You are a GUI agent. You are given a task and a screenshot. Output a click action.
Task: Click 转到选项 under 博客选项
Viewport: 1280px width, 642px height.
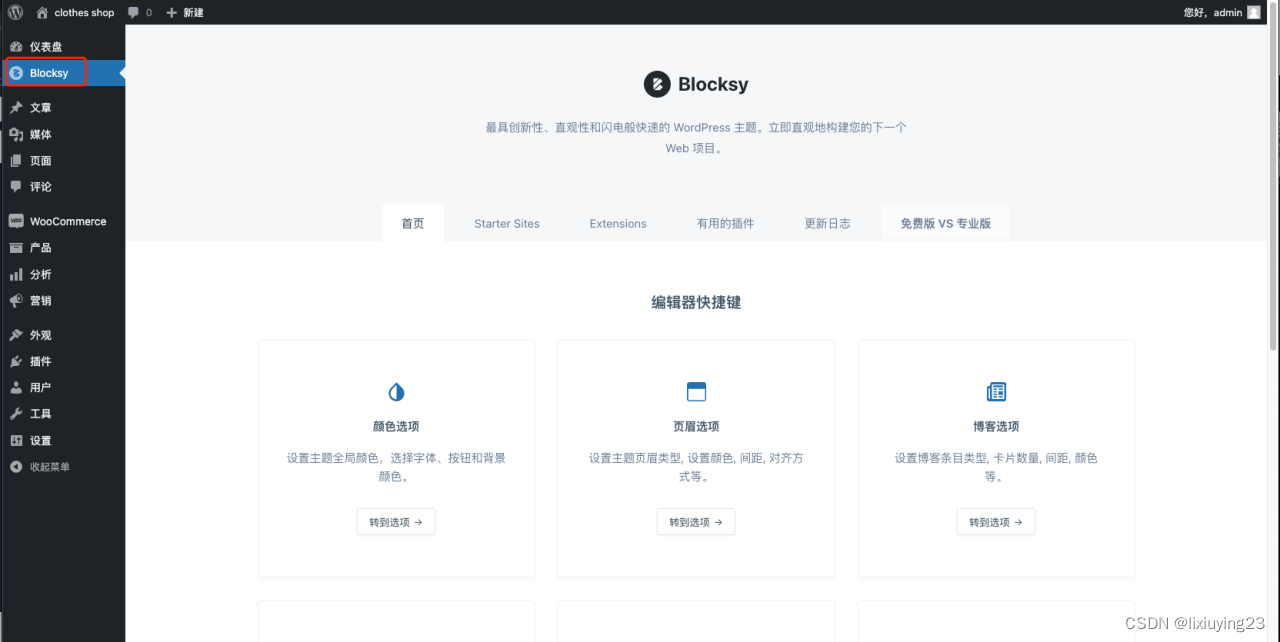pyautogui.click(x=995, y=521)
